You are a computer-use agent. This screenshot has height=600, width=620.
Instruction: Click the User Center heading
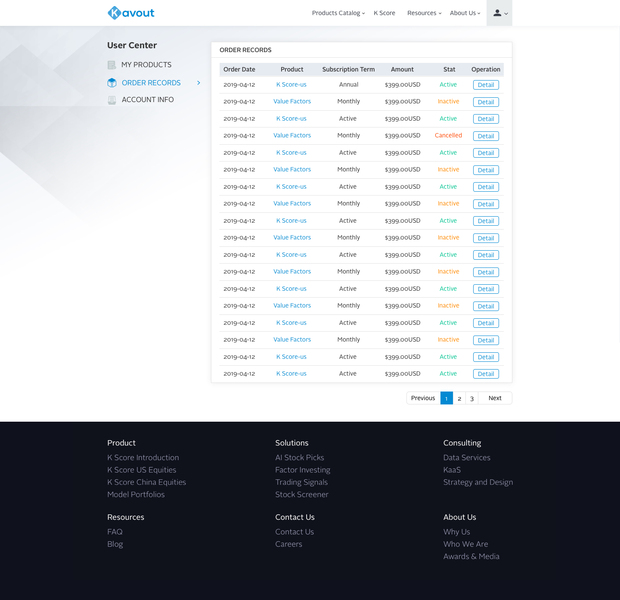(132, 45)
